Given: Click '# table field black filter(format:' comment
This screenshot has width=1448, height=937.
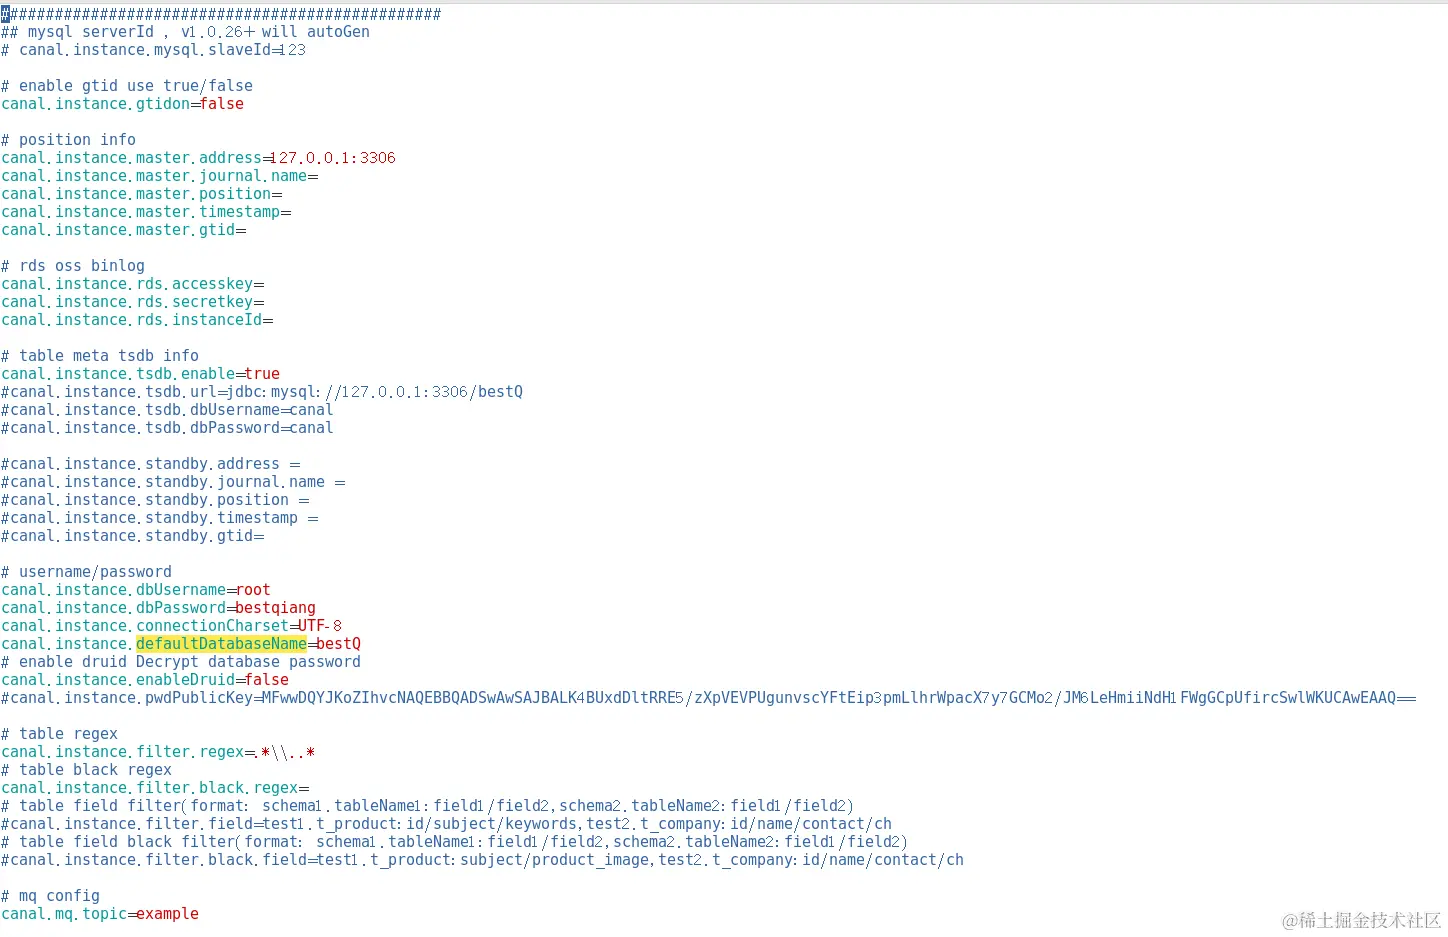Looking at the screenshot, I should click(454, 842).
